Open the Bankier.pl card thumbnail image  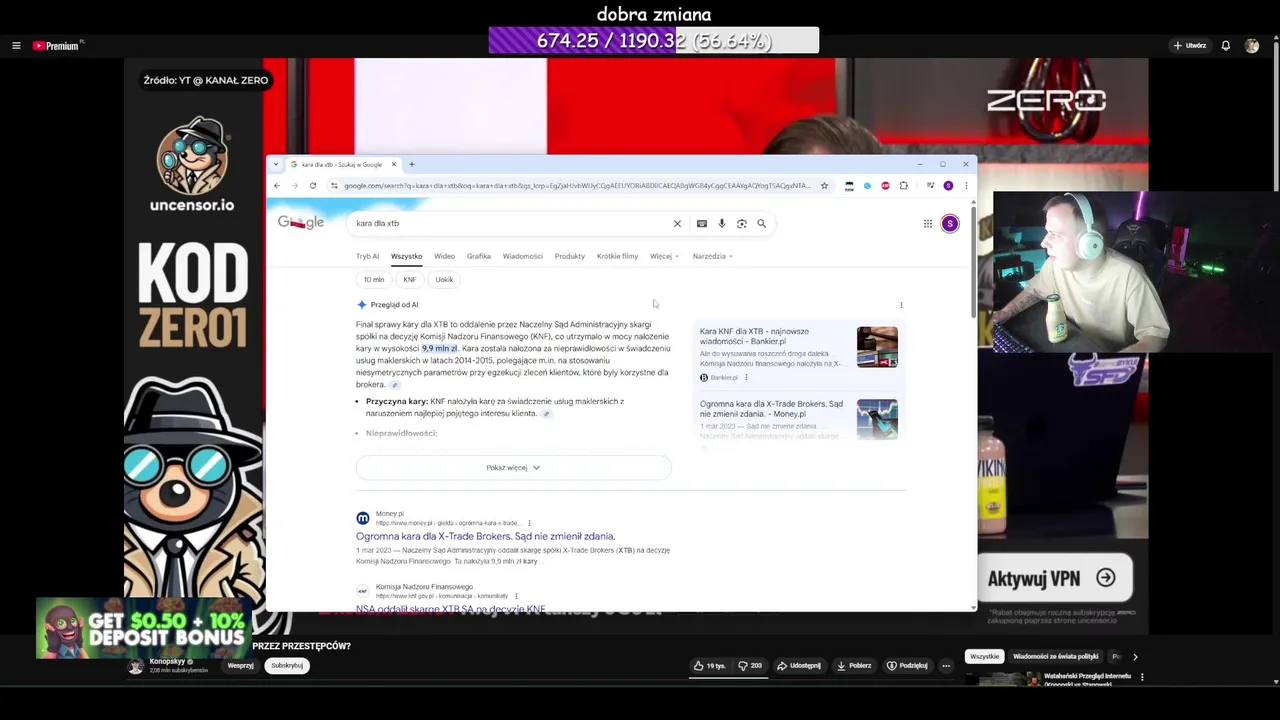(x=877, y=347)
